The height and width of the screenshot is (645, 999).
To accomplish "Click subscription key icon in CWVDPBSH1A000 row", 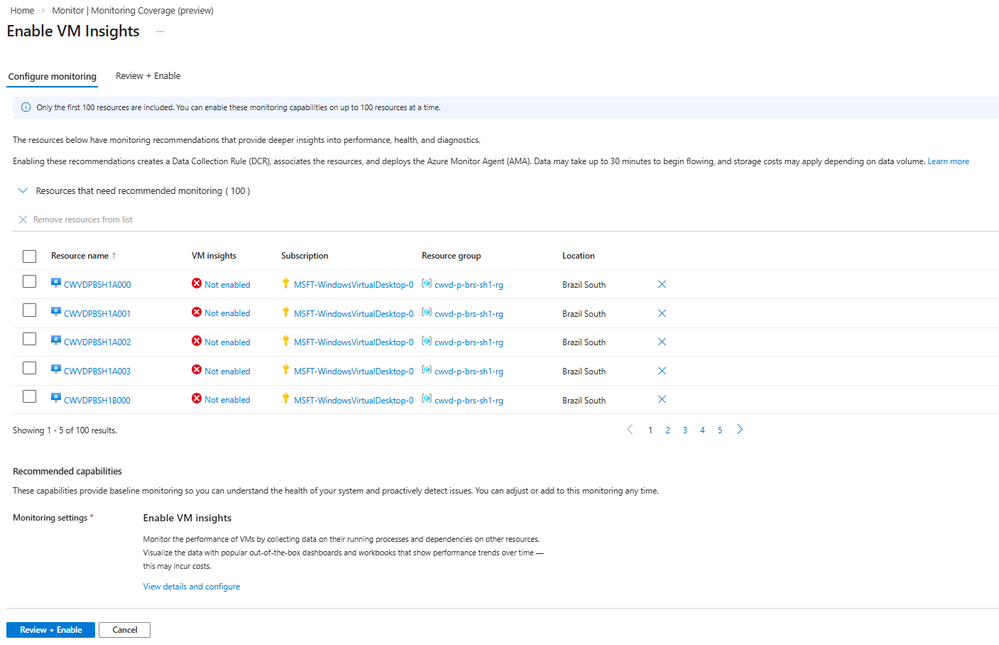I will click(286, 284).
